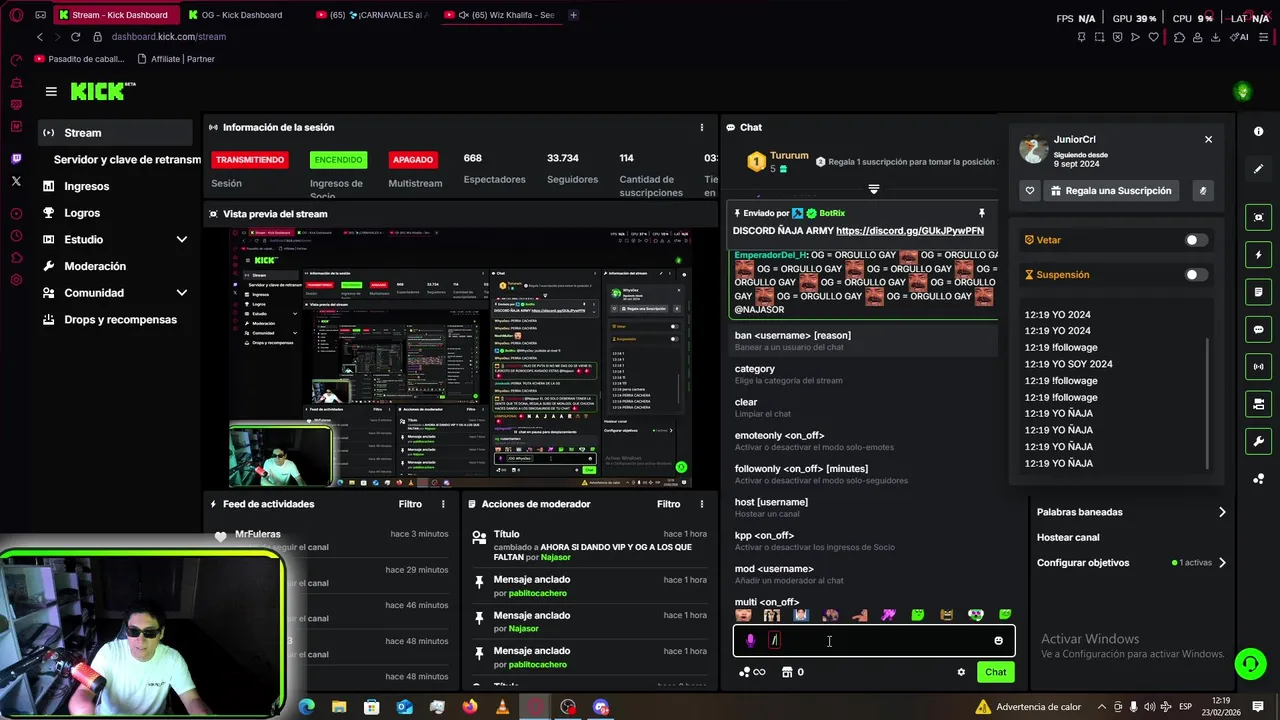Click mute user icon on user card
The height and width of the screenshot is (720, 1280).
[1203, 191]
